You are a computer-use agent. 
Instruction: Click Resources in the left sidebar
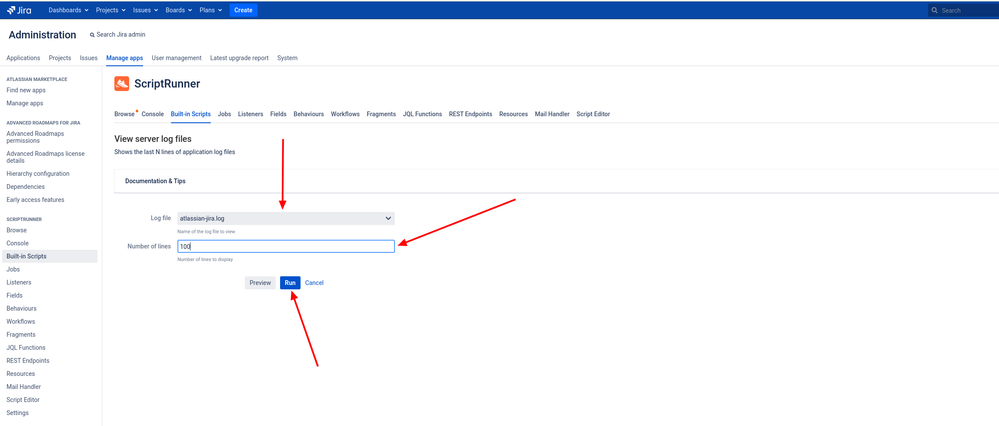[x=20, y=374]
